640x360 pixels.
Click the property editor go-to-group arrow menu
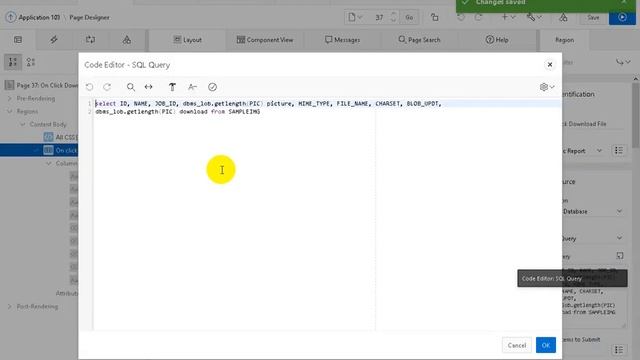pos(623,62)
